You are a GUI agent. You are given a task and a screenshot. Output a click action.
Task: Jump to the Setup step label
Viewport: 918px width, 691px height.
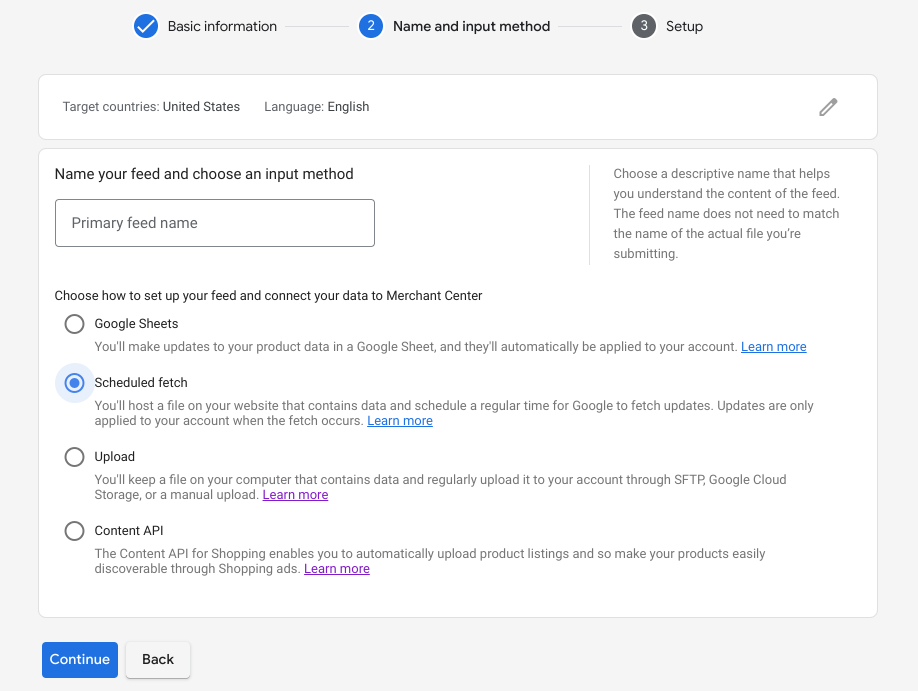tap(684, 26)
